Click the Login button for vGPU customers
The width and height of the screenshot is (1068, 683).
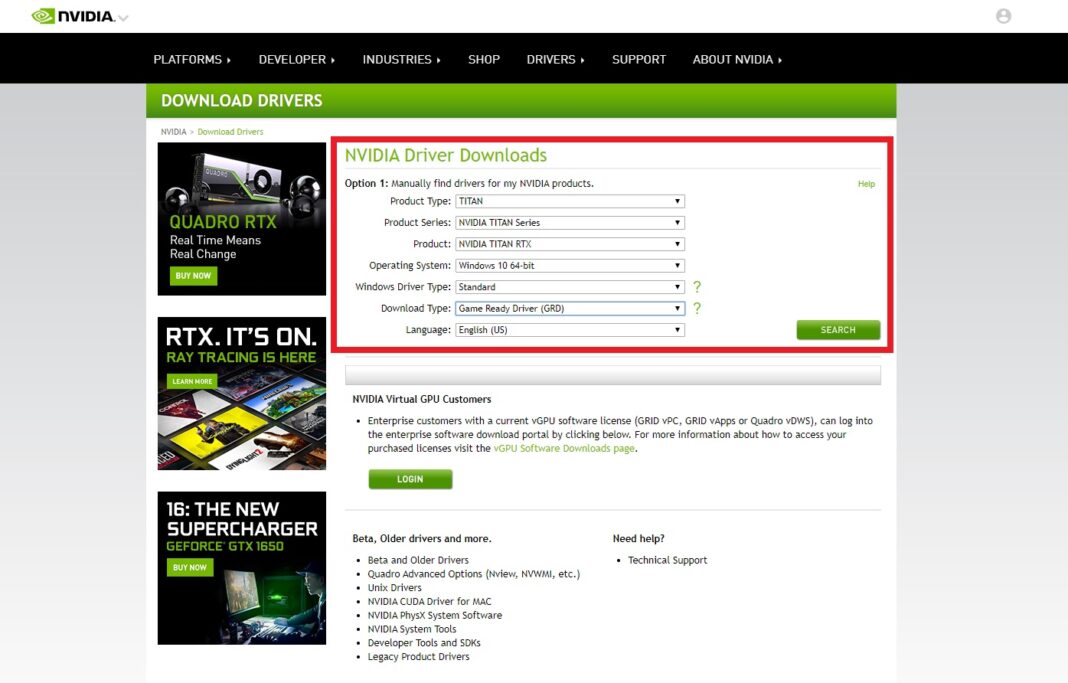(x=410, y=479)
